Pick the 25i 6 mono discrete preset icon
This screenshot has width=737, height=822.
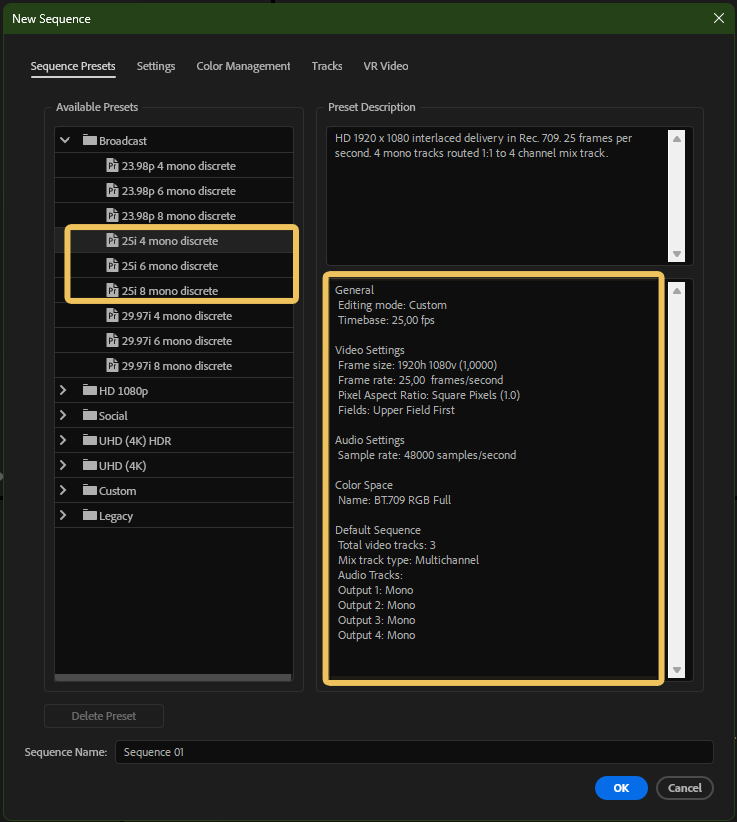pos(112,266)
